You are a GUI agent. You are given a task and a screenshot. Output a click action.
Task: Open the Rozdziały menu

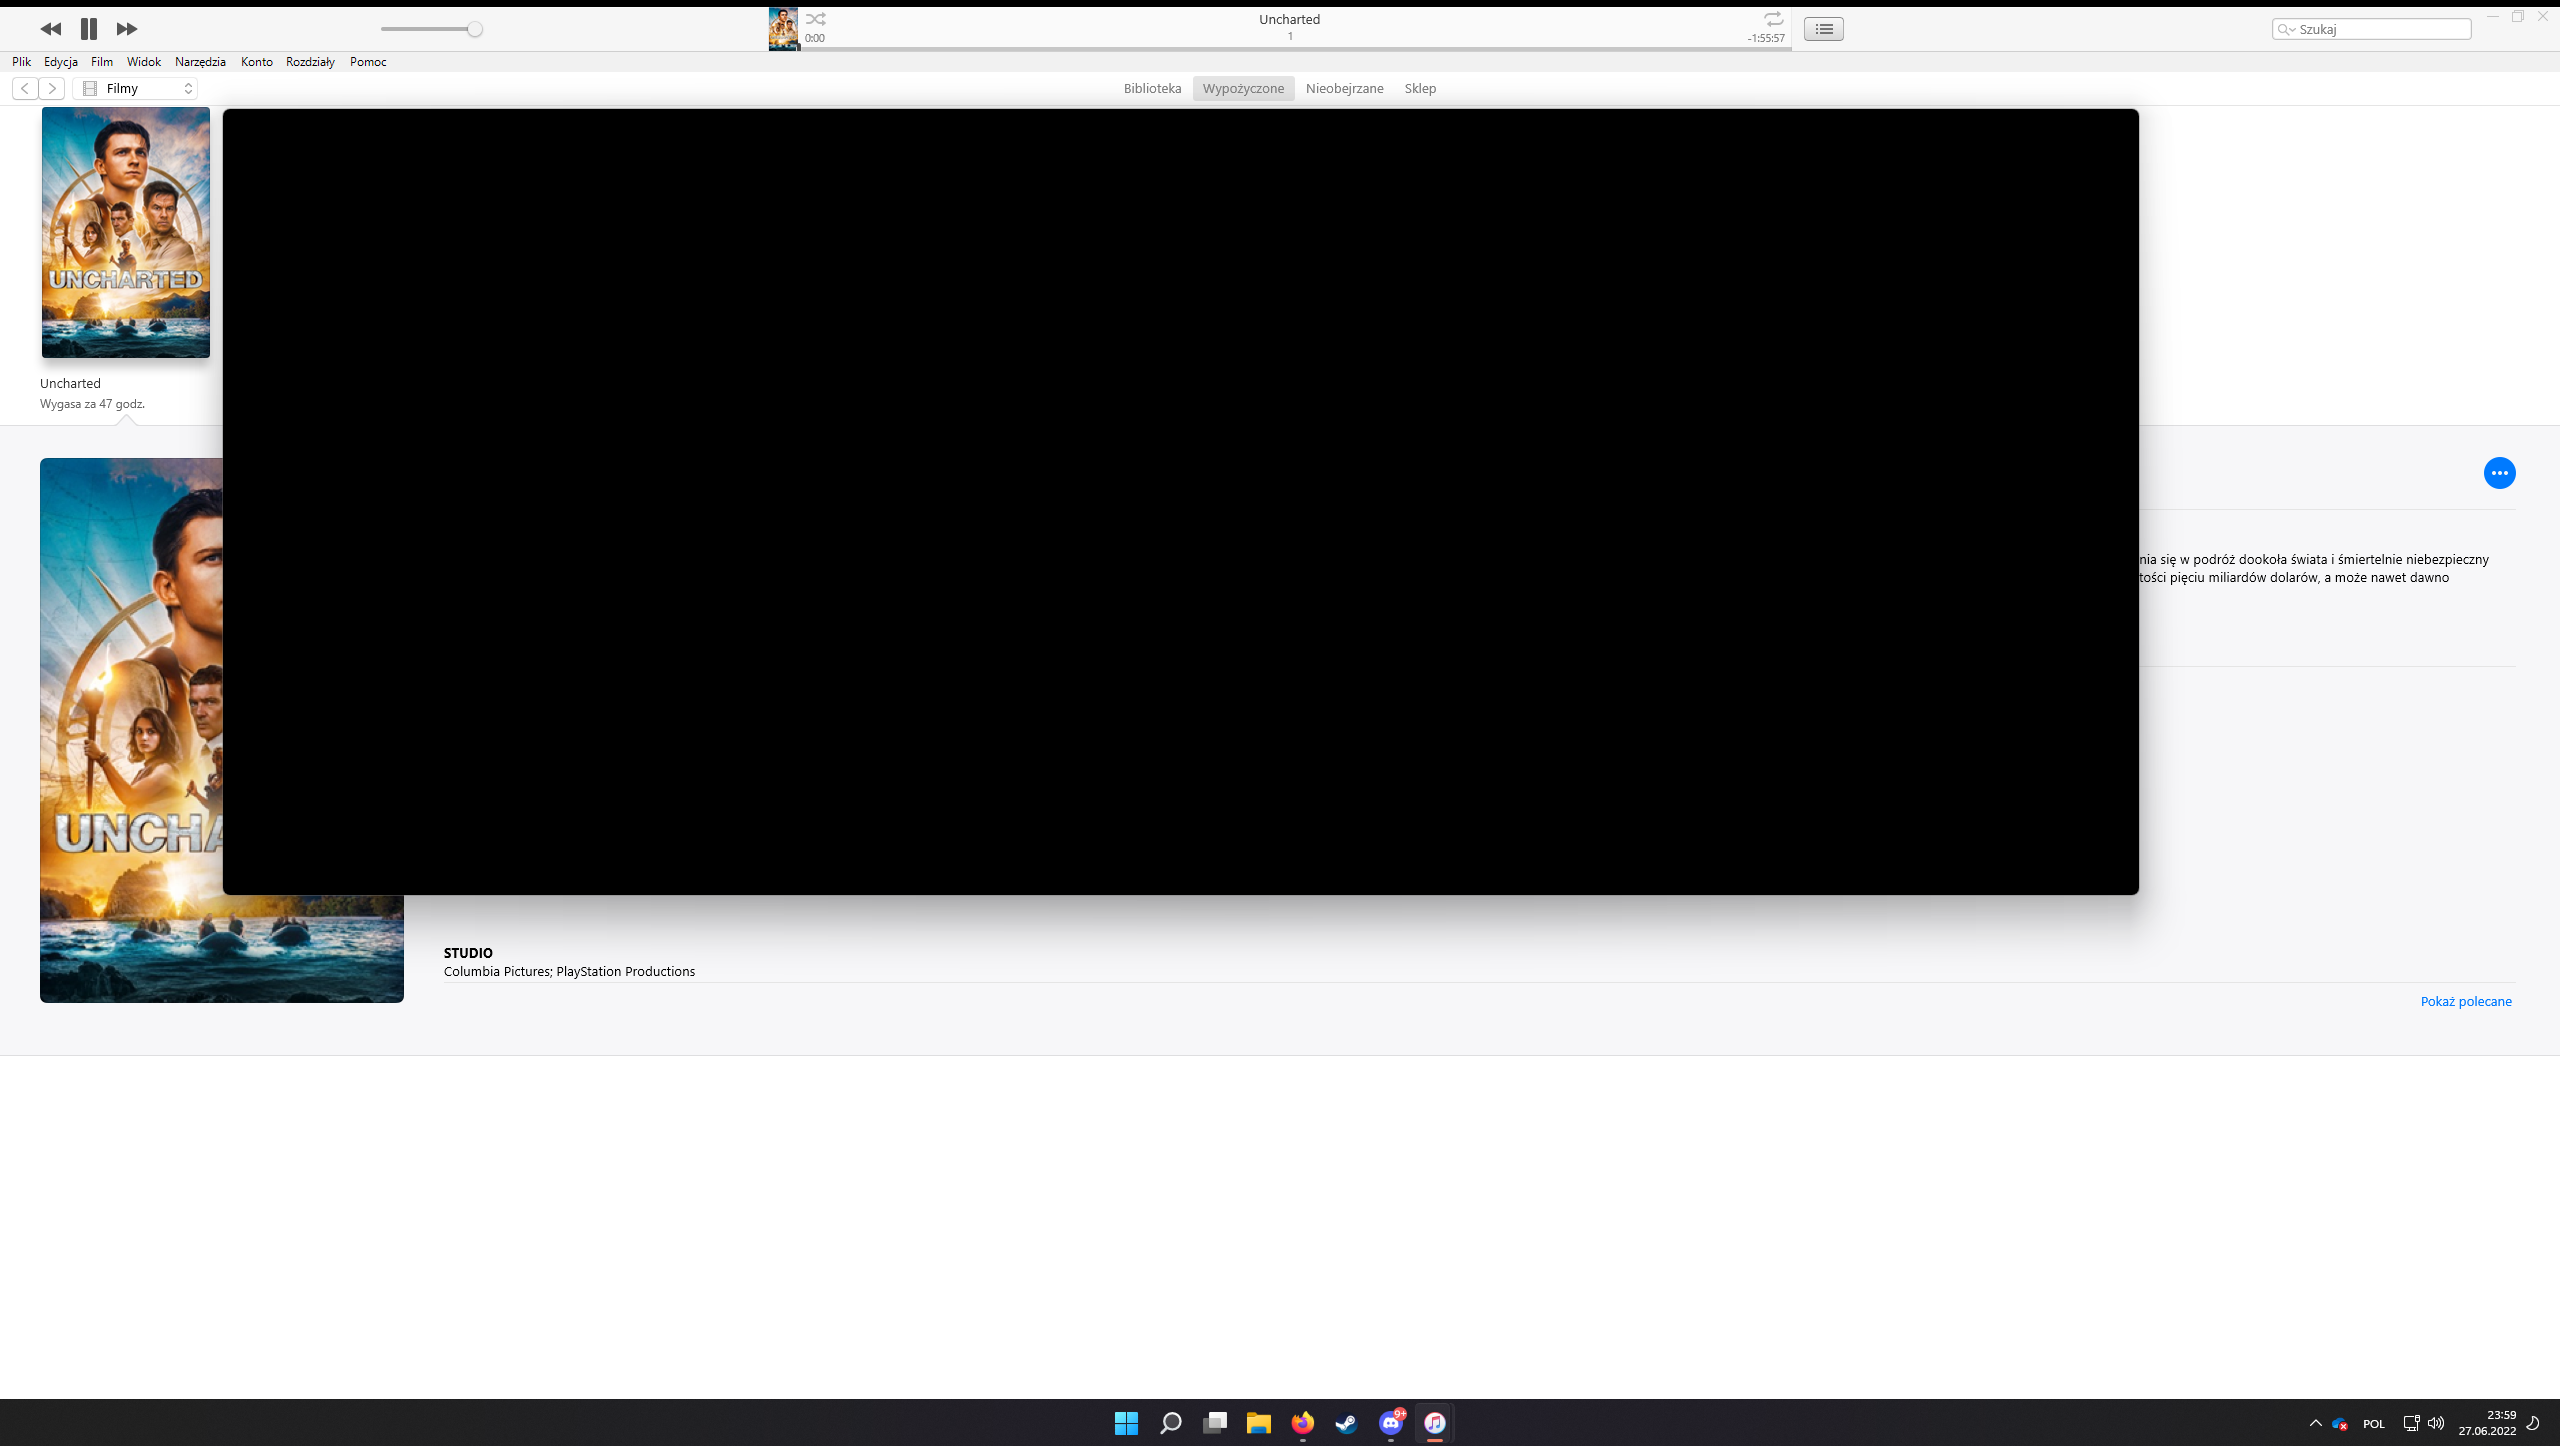click(x=310, y=62)
